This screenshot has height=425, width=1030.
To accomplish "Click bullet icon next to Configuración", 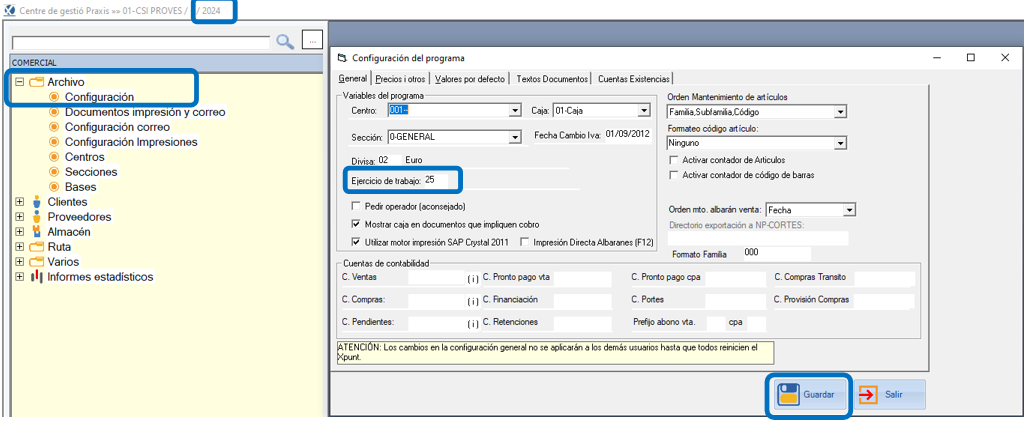I will (x=55, y=97).
